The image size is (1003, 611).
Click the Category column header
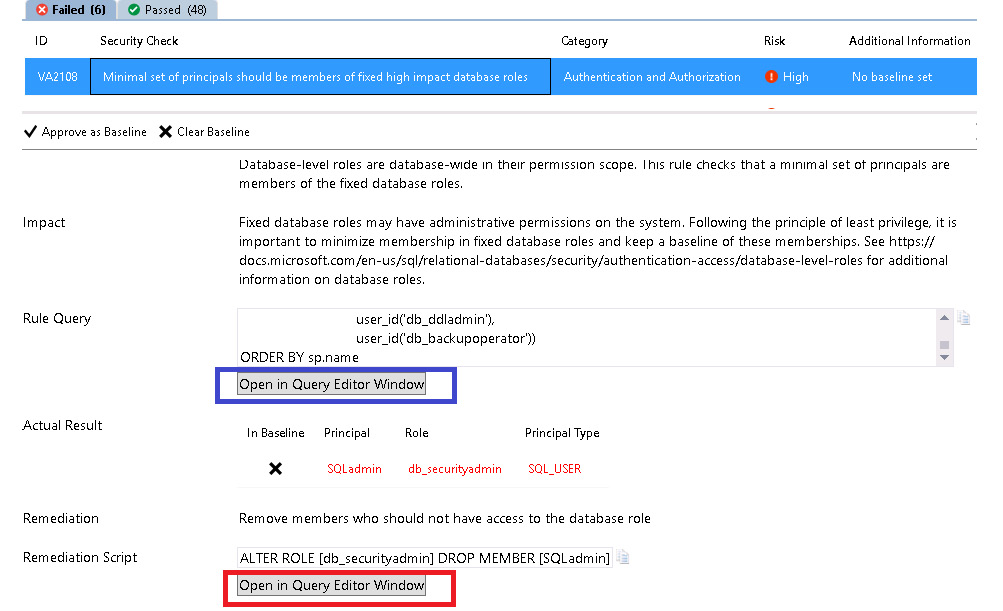(x=584, y=41)
